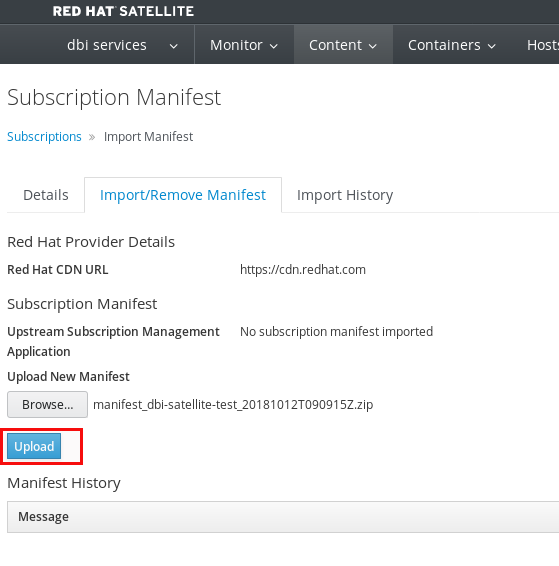Click Upstream Subscription Management Application label
This screenshot has height=566, width=559.
[x=113, y=341]
